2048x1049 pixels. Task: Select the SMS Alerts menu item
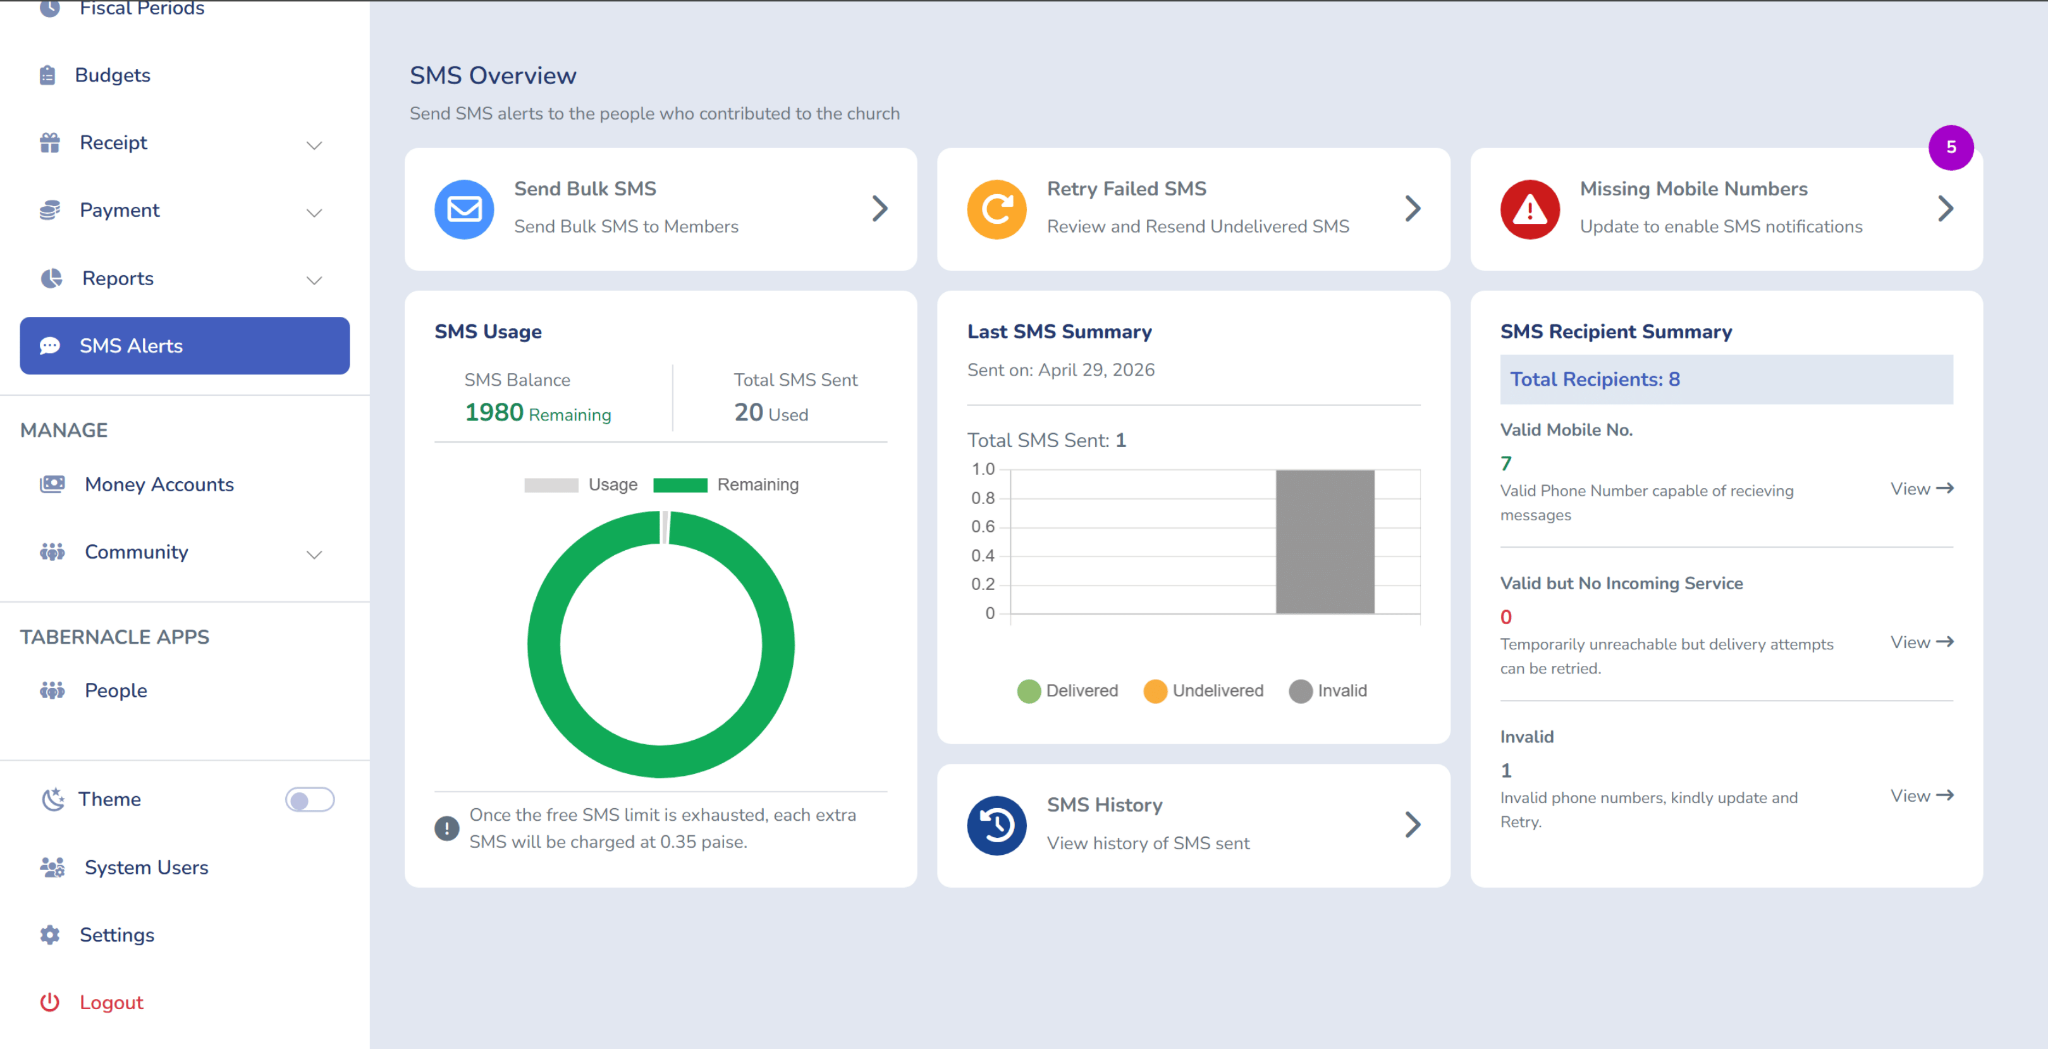pyautogui.click(x=185, y=346)
